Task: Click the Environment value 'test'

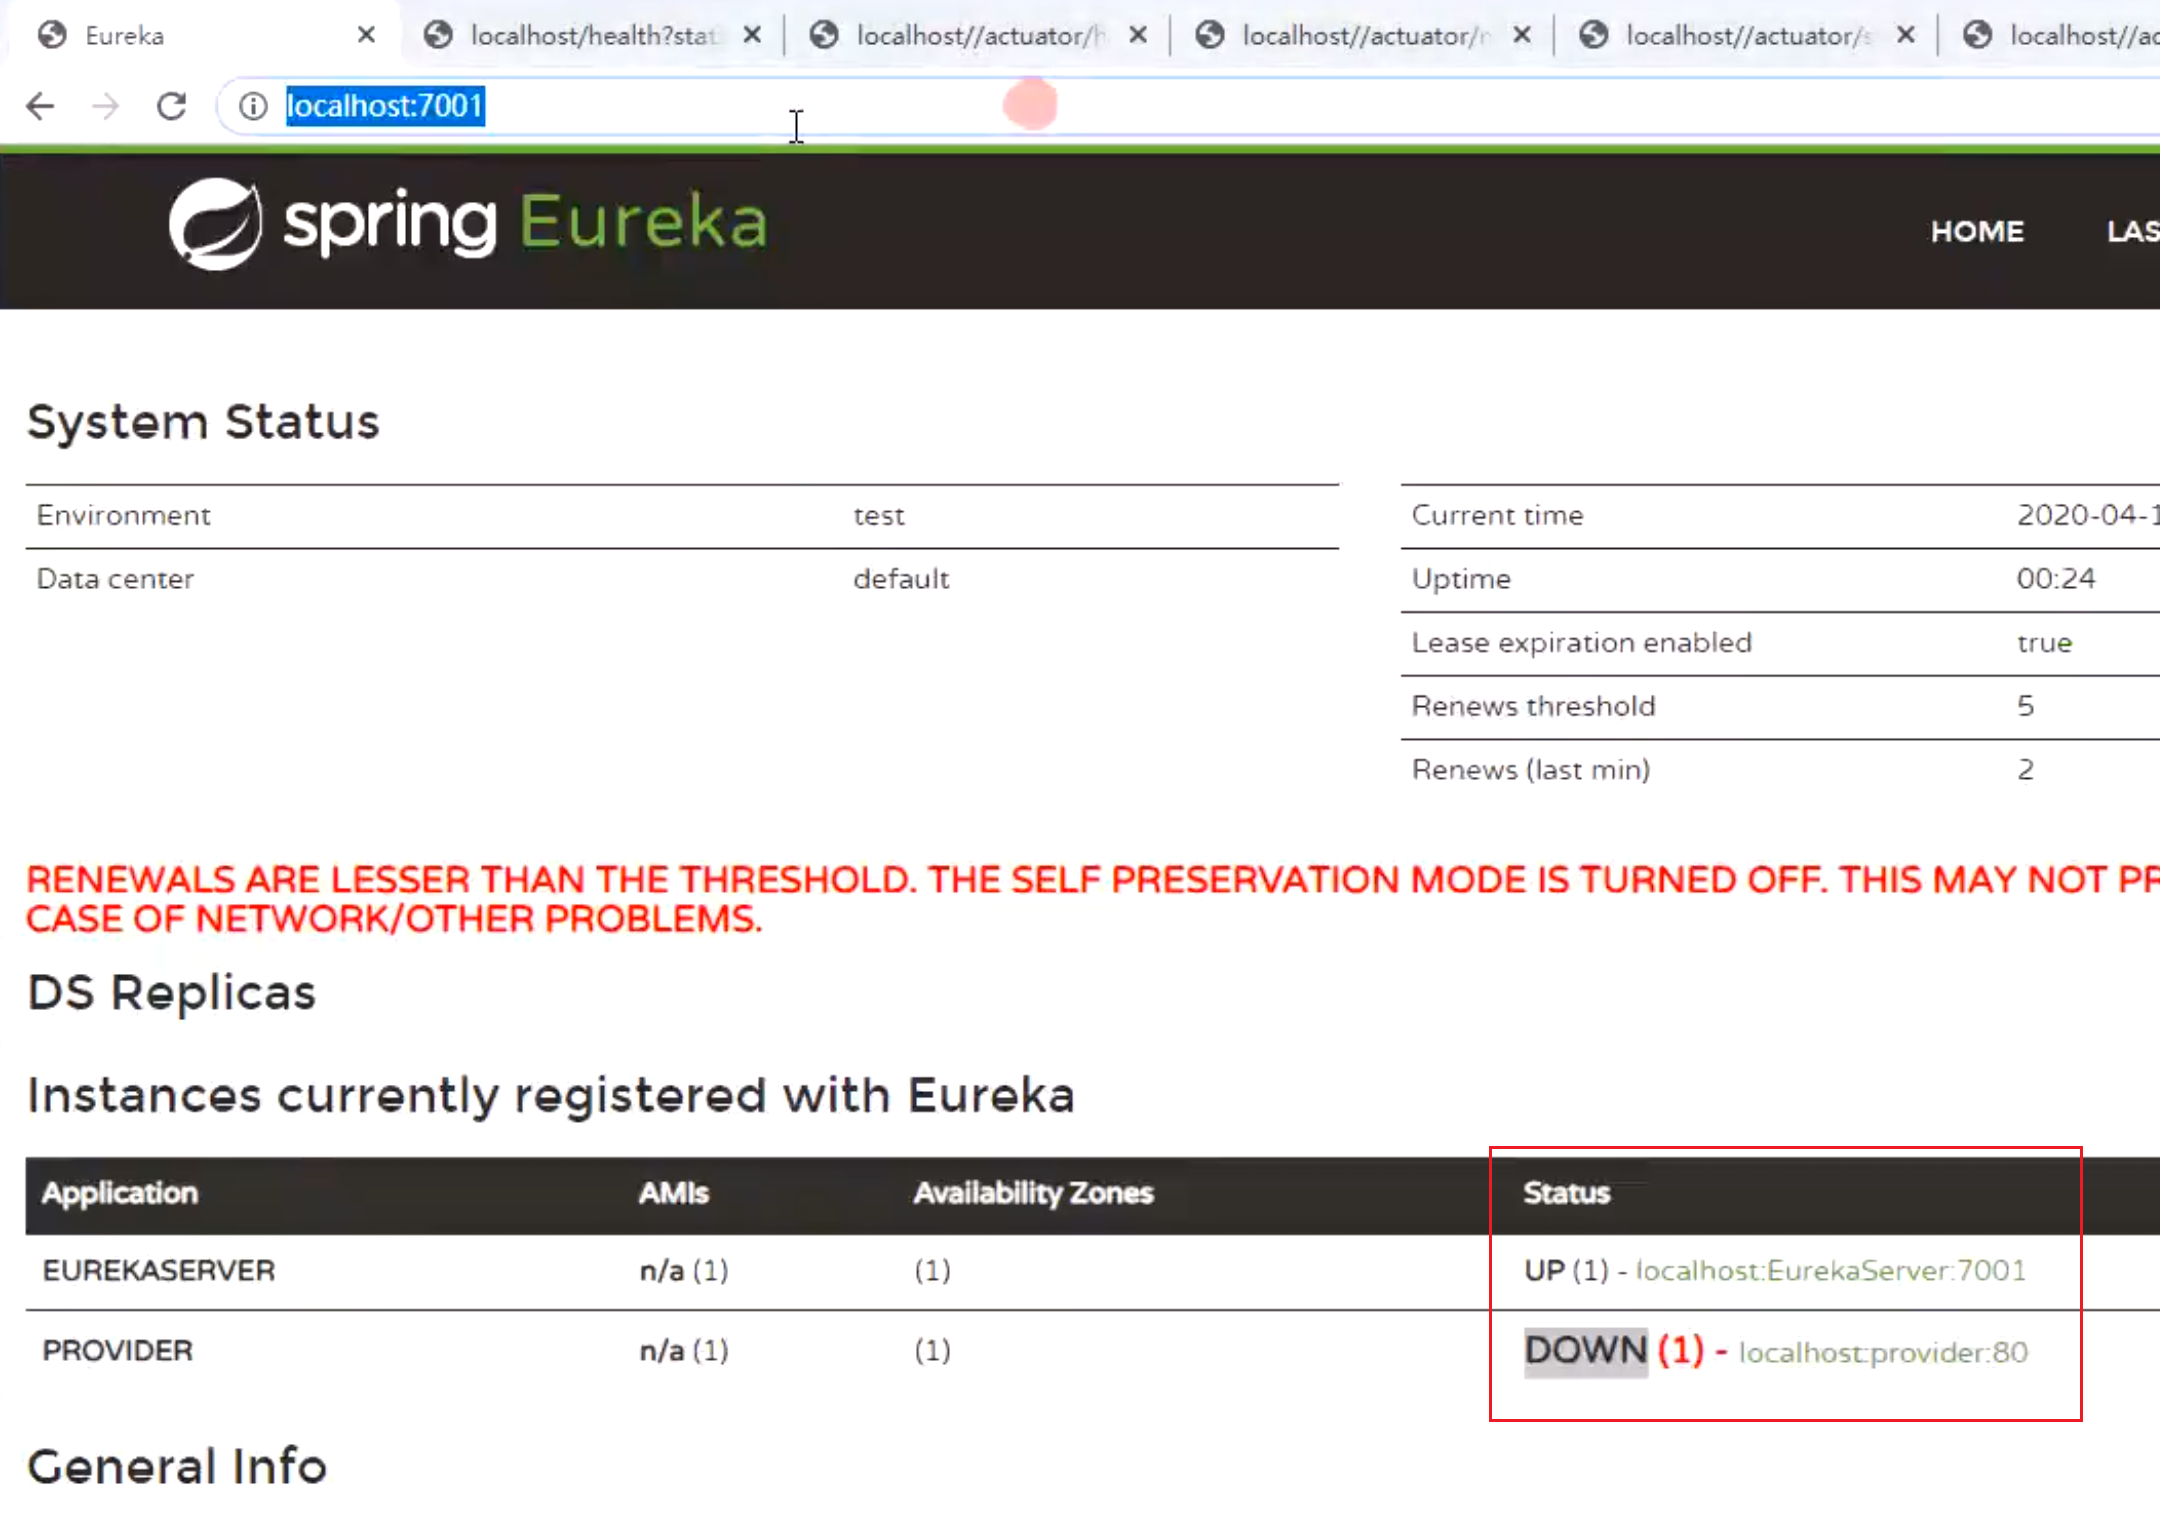Action: [878, 515]
